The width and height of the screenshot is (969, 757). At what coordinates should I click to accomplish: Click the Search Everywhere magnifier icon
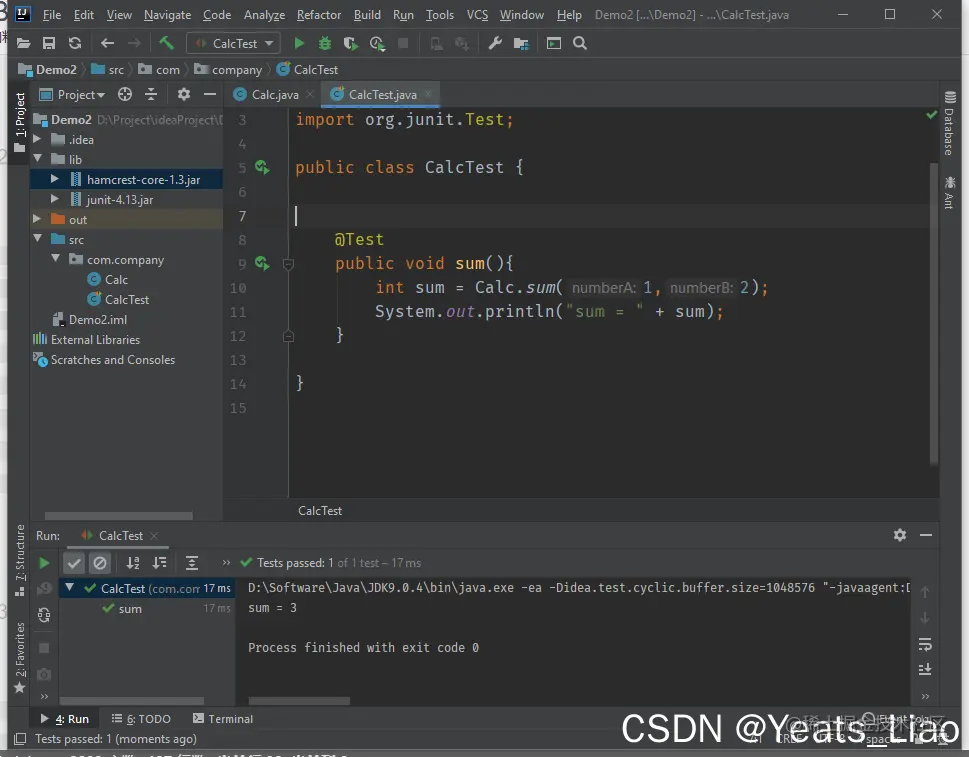(x=580, y=43)
